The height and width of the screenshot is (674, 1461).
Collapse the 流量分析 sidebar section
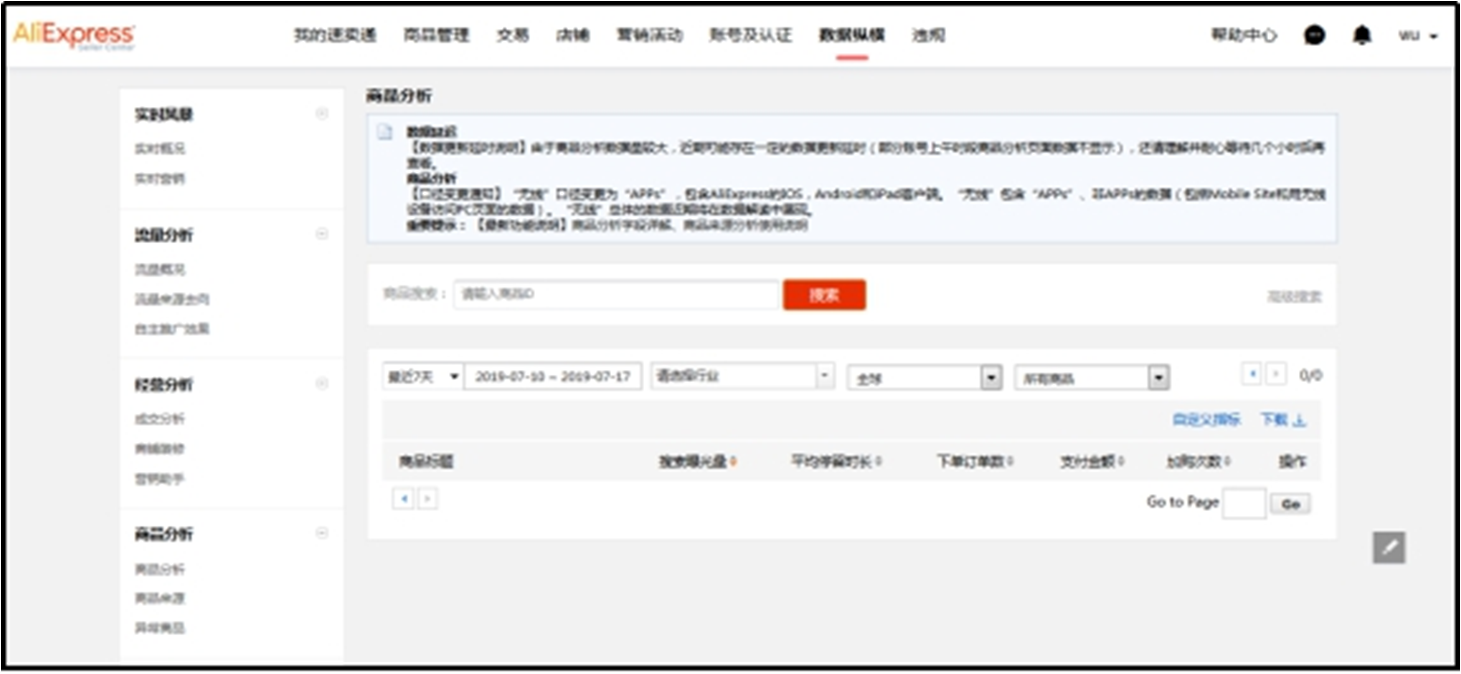click(322, 234)
